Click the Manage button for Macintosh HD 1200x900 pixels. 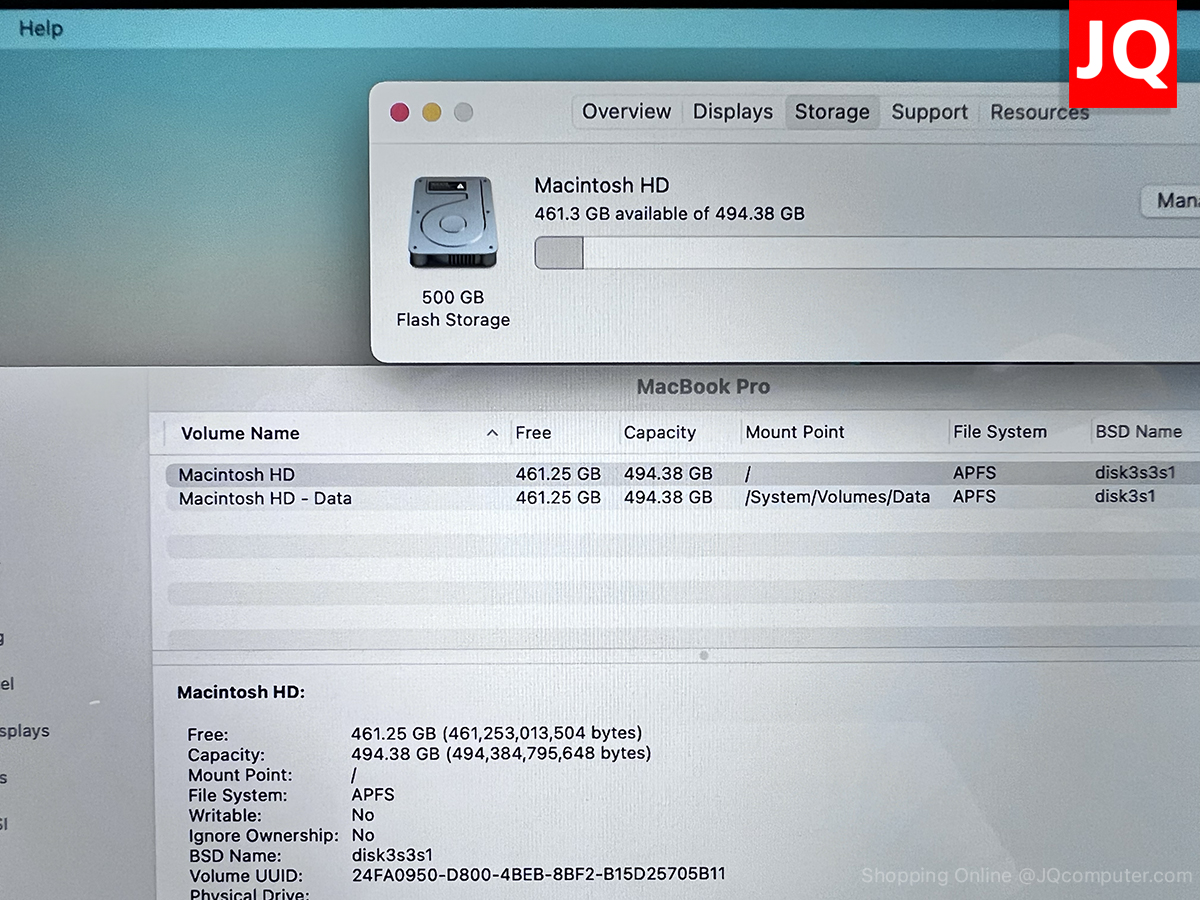tap(1172, 201)
